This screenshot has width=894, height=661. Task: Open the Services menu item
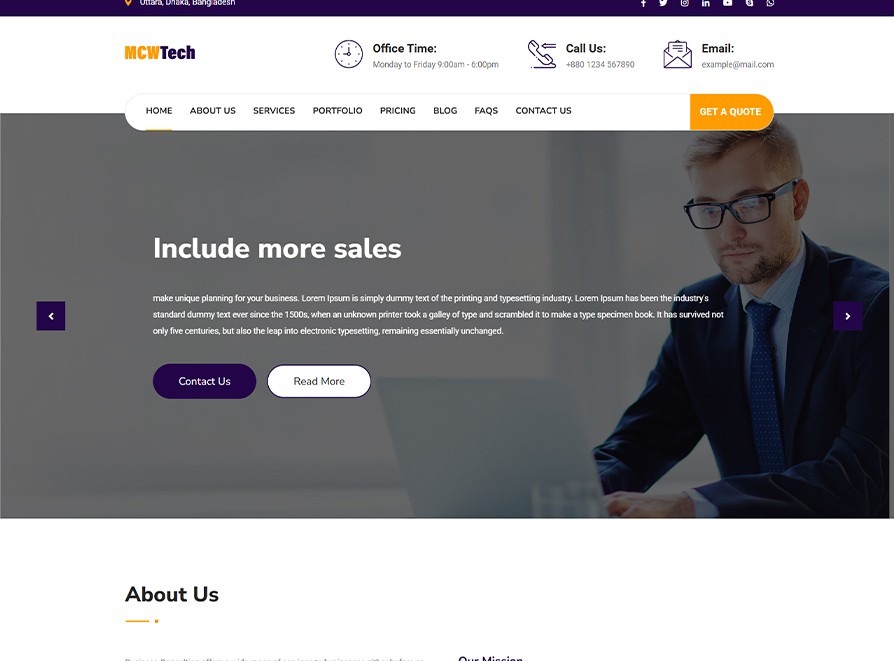pyautogui.click(x=274, y=111)
